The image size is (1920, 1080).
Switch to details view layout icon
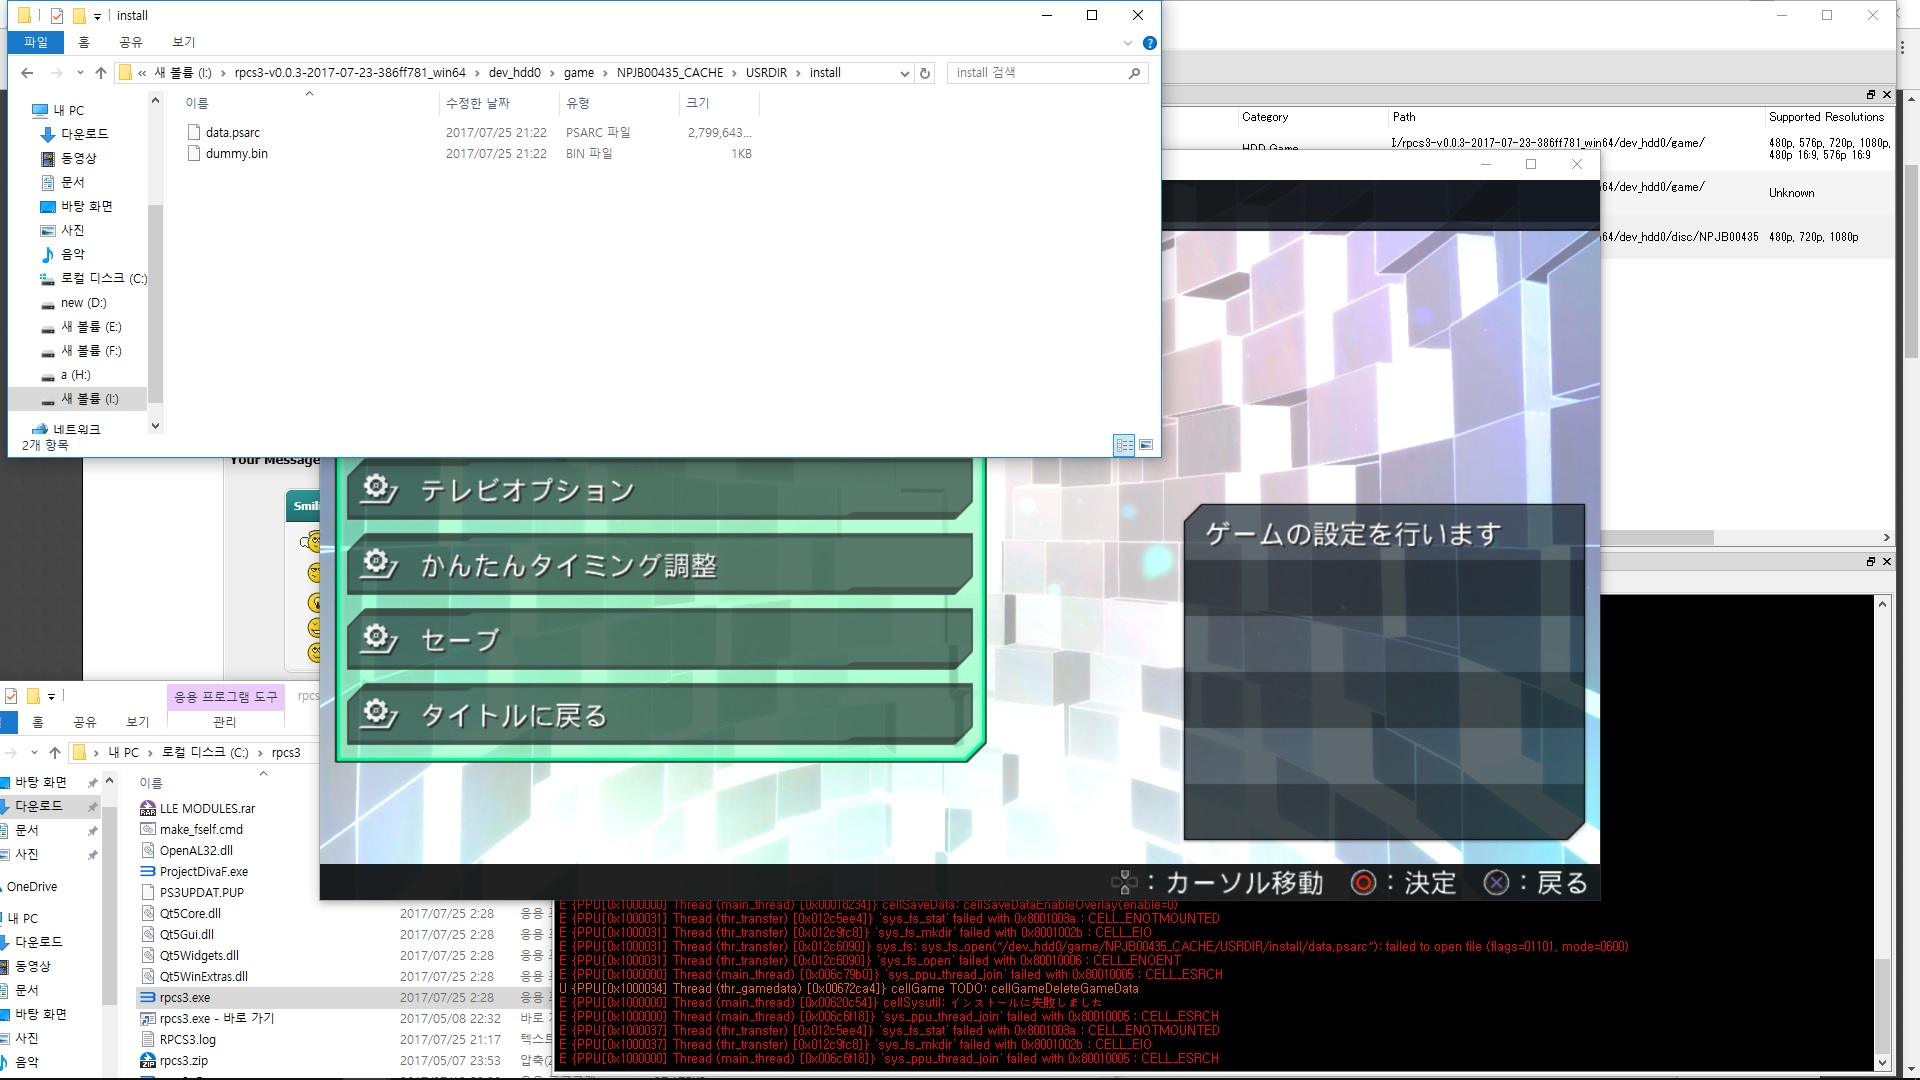[1124, 445]
